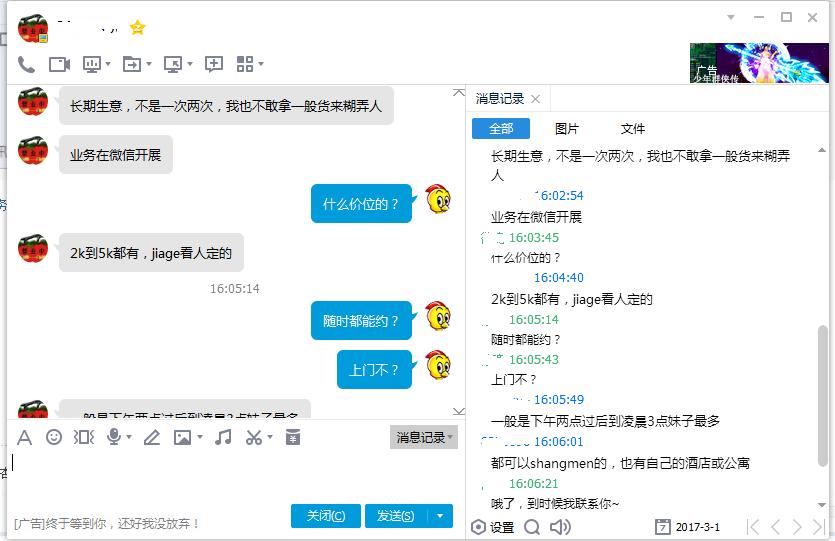Screen dimensions: 835x541
Task: Click the 关闭(C) button
Action: coord(326,516)
